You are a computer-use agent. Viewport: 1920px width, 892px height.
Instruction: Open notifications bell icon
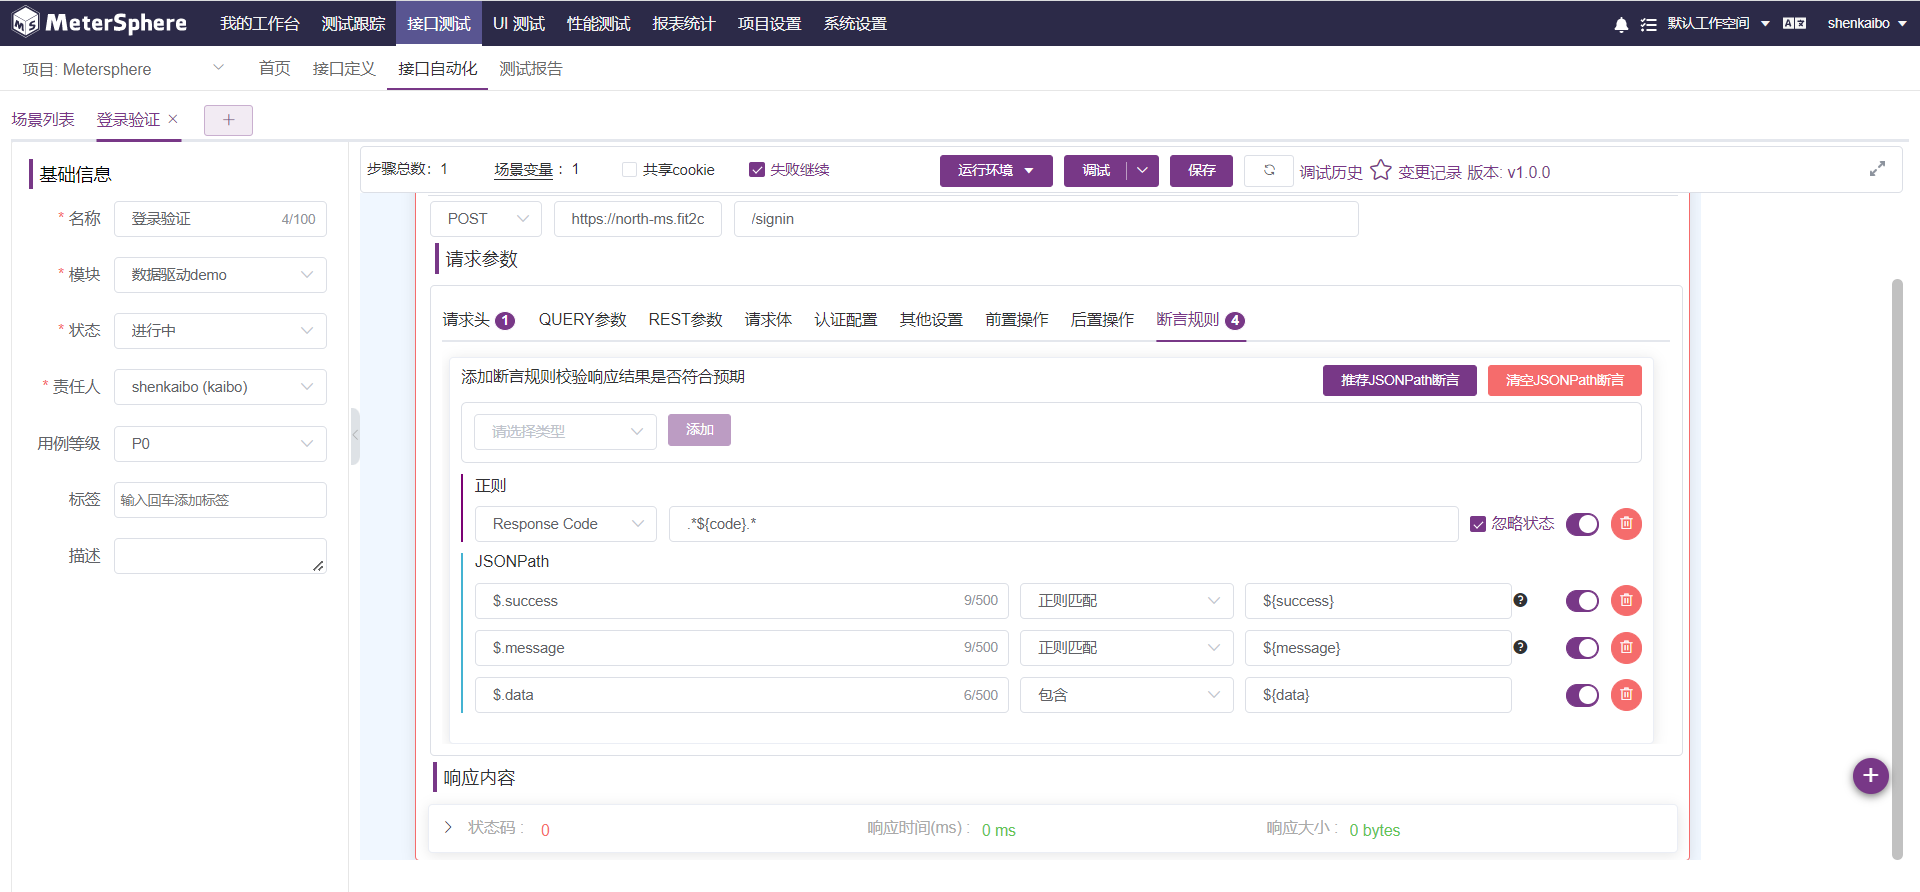[1621, 24]
